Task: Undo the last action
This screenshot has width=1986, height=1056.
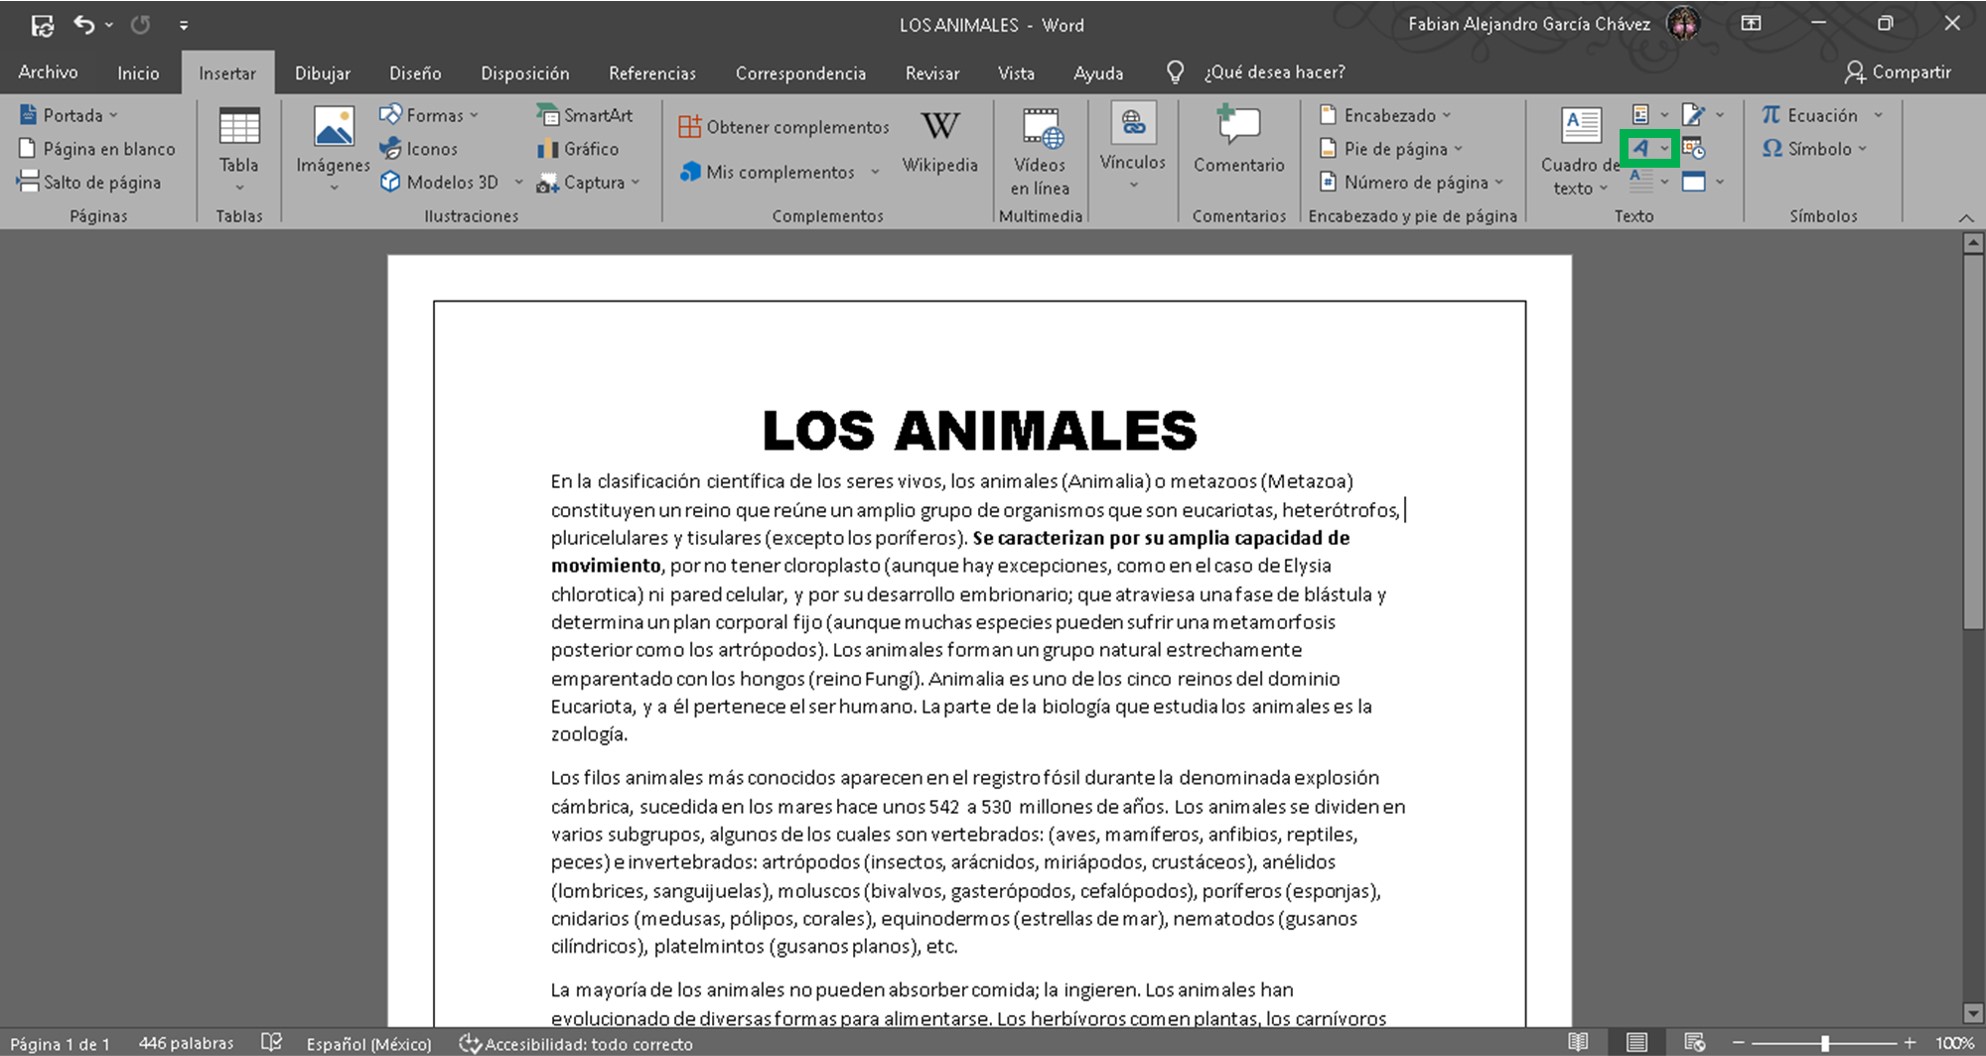Action: click(x=84, y=25)
